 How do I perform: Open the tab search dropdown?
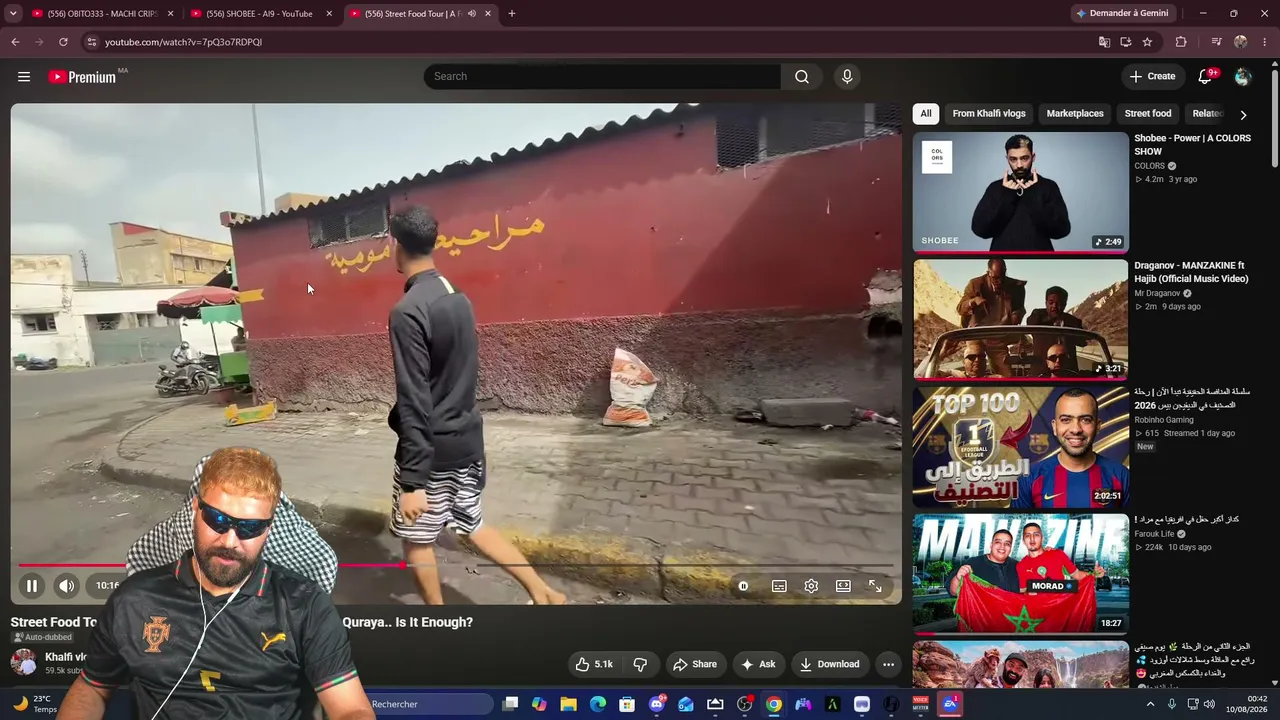coord(13,14)
